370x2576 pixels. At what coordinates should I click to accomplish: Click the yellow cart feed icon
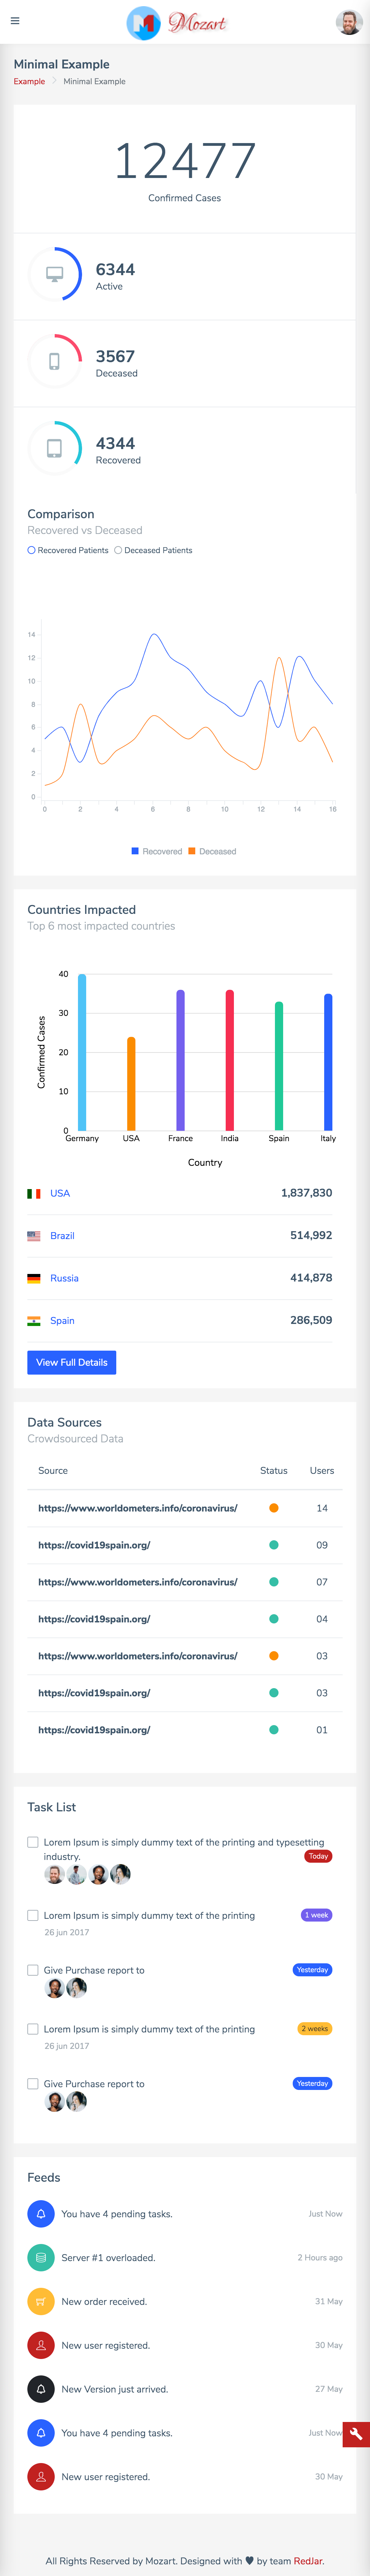[x=41, y=2302]
